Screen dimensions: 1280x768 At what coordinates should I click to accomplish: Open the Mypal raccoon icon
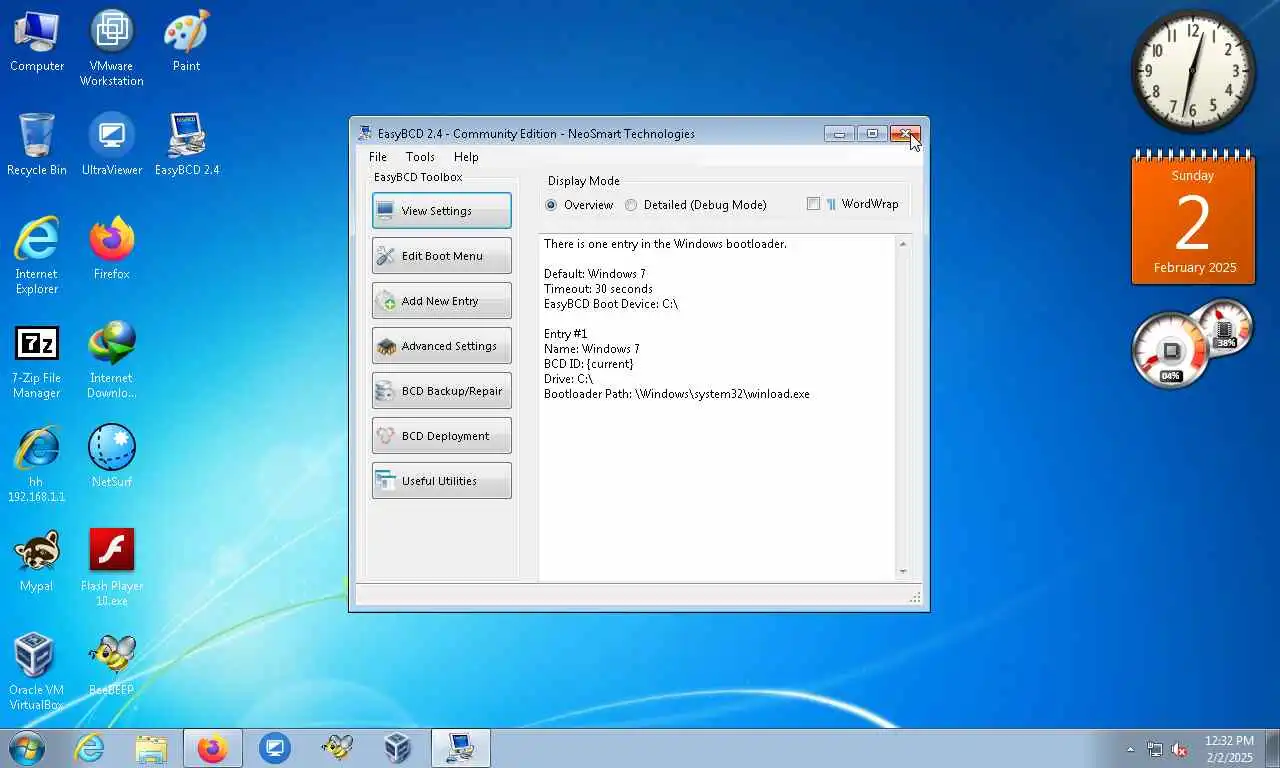[x=37, y=560]
